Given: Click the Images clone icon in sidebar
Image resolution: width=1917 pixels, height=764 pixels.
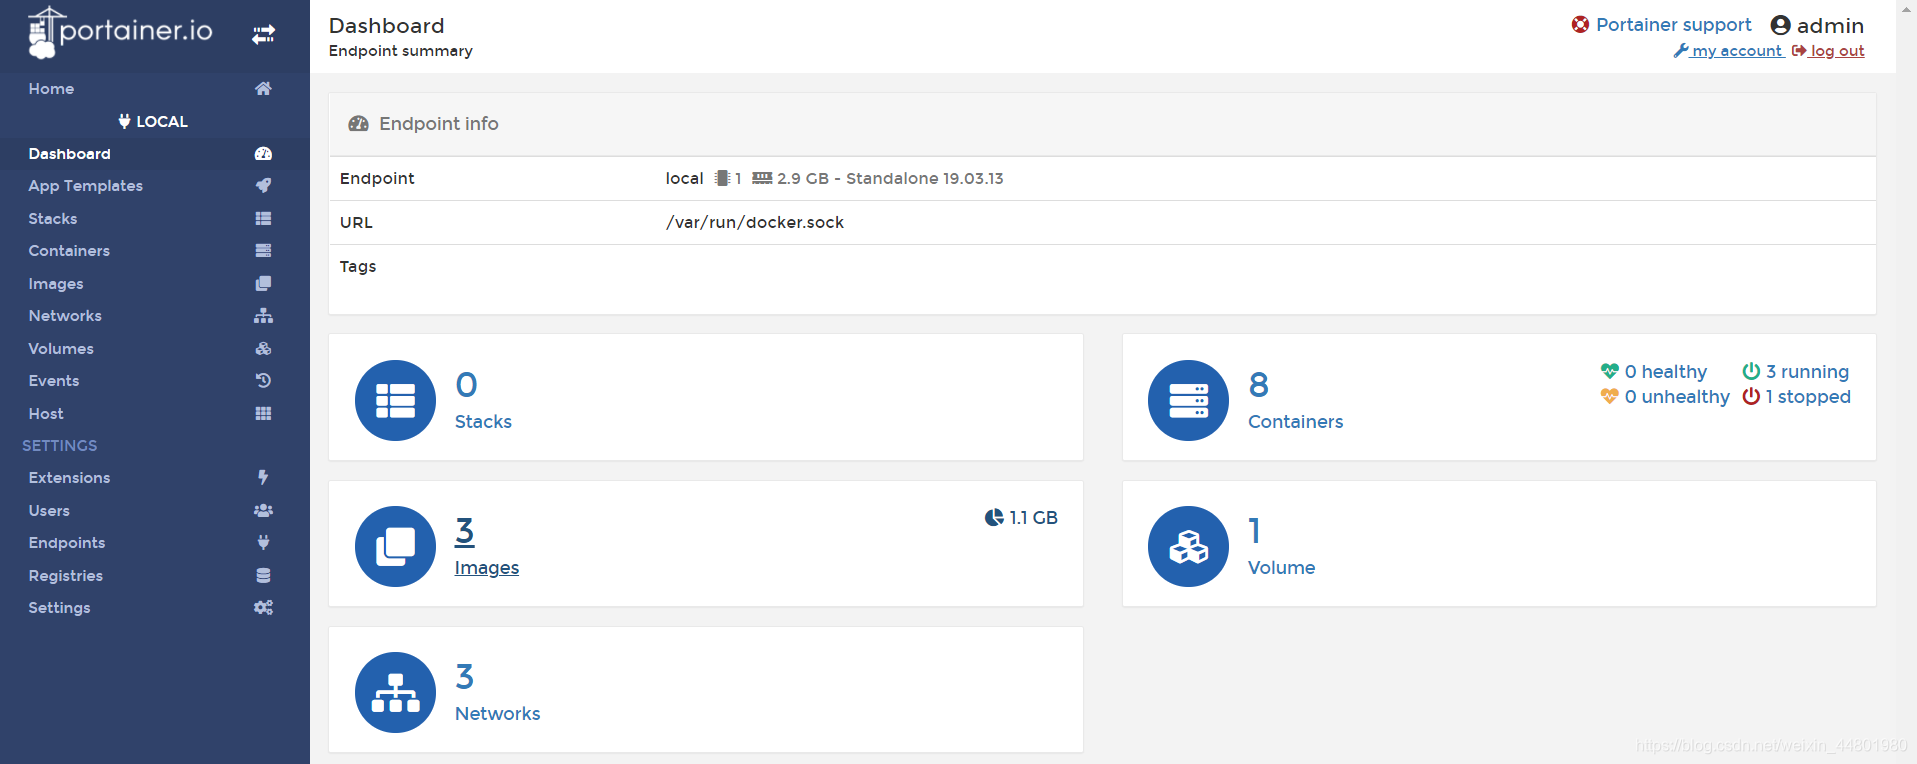Looking at the screenshot, I should (263, 283).
